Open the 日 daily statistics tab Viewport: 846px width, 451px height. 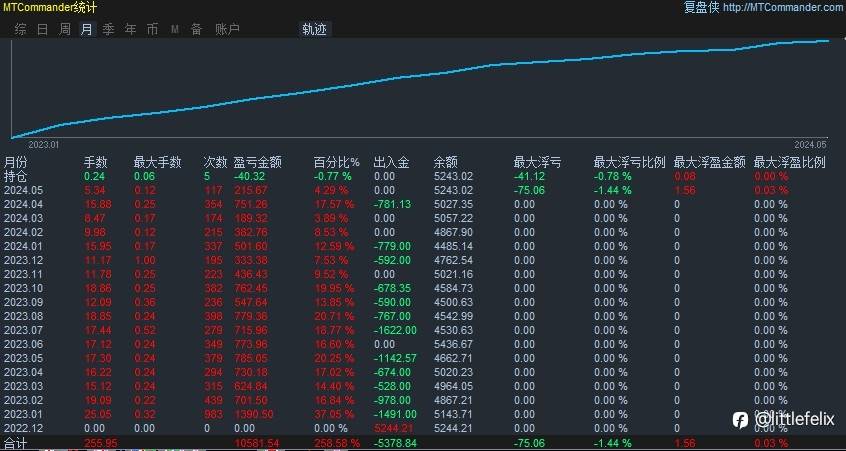coord(43,29)
